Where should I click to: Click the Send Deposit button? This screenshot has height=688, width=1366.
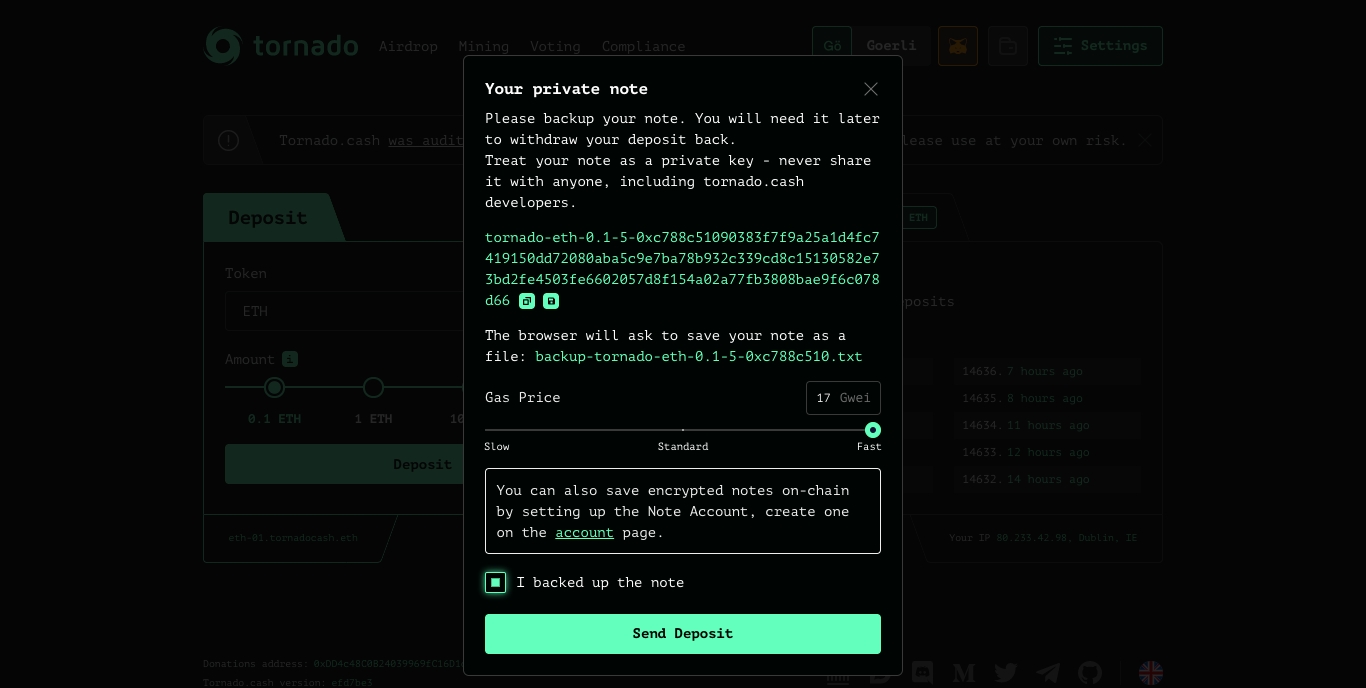click(683, 634)
